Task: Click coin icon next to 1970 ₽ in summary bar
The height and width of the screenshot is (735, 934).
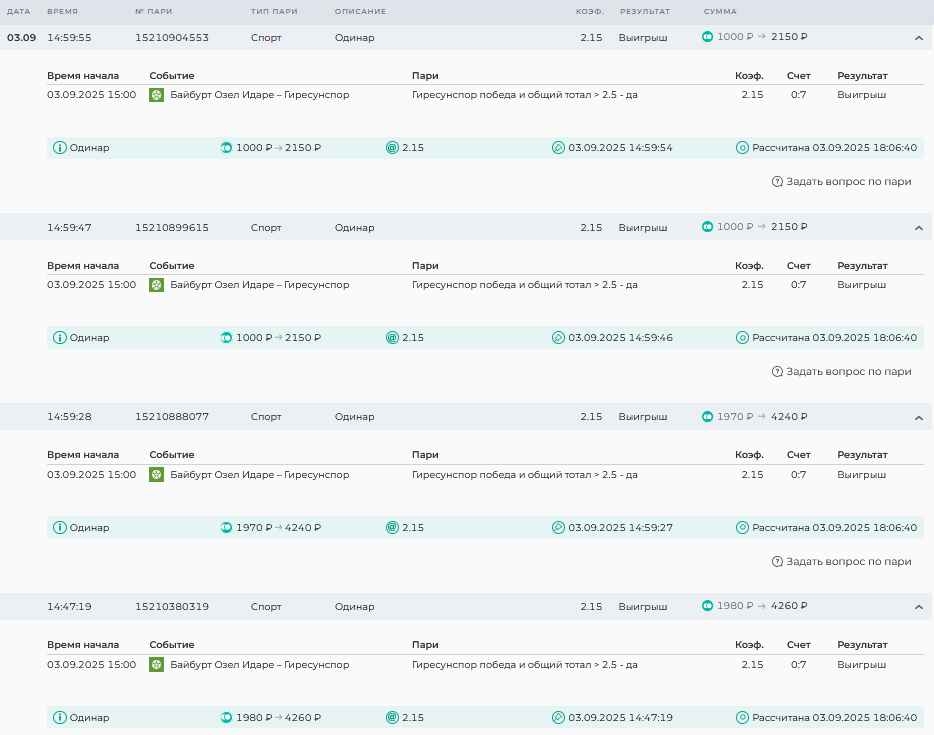Action: point(226,528)
